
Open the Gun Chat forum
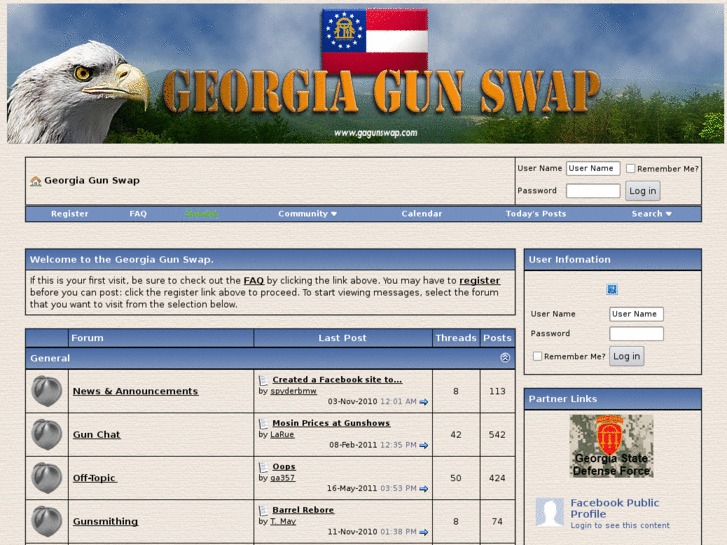click(96, 435)
